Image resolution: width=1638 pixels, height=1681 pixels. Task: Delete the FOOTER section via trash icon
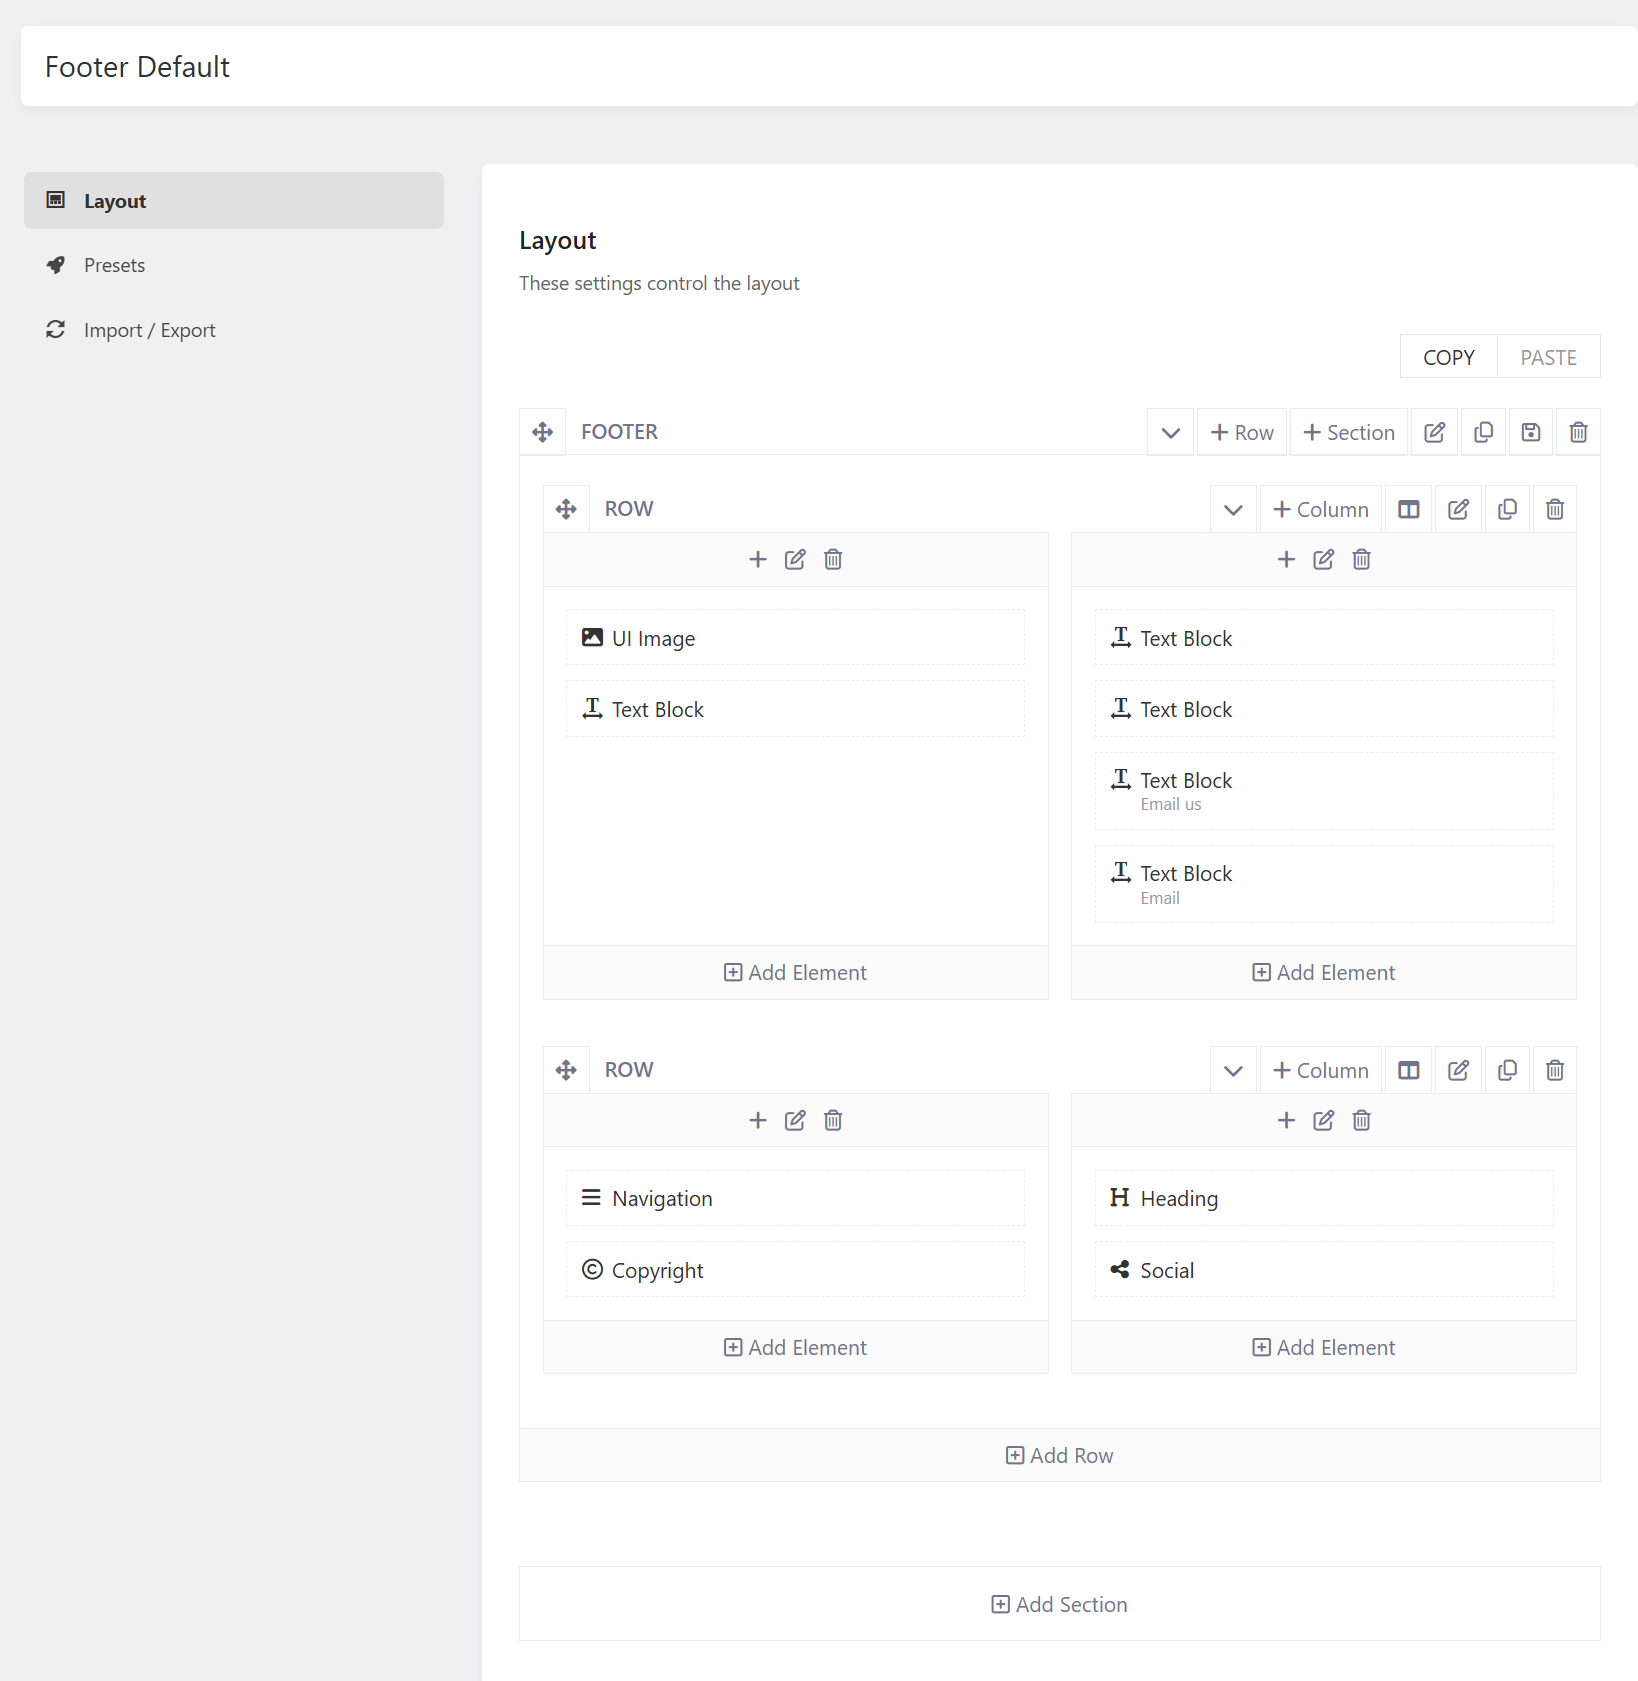1578,432
